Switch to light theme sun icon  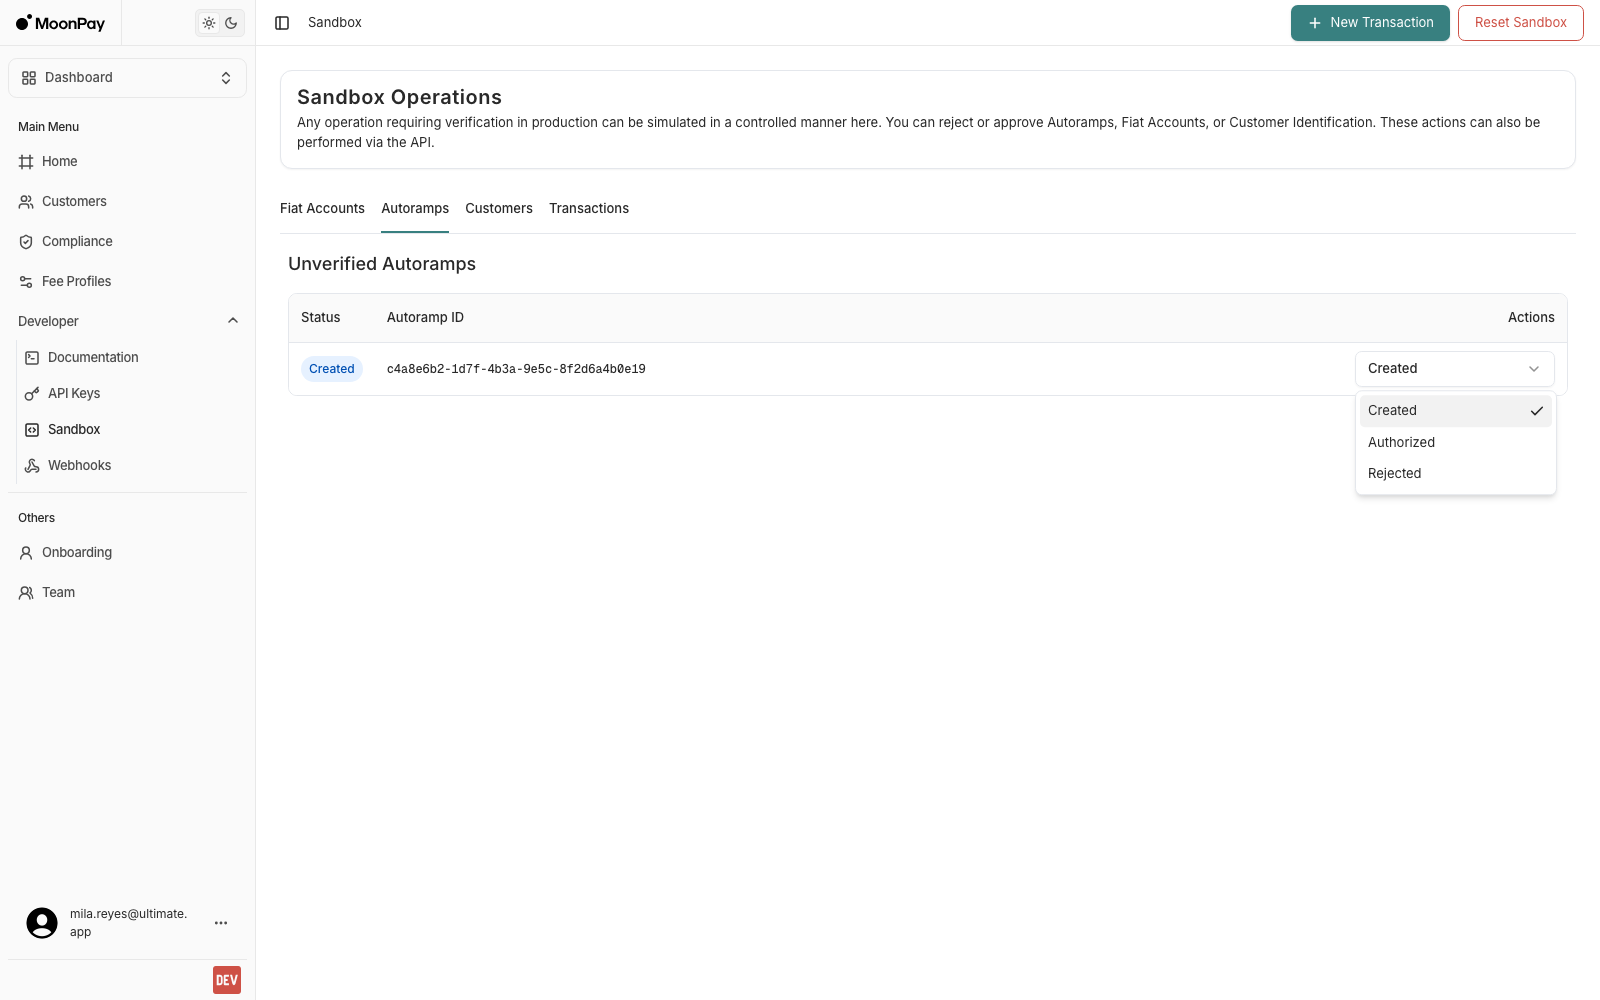click(x=209, y=23)
